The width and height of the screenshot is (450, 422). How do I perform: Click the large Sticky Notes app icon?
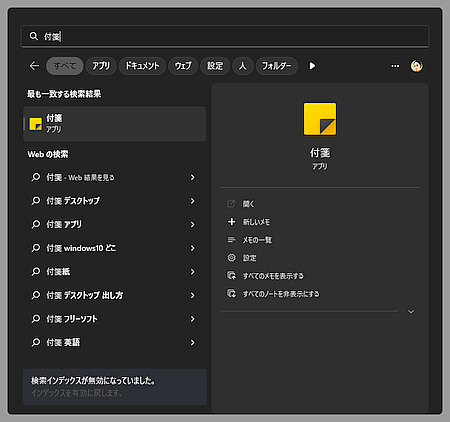[x=320, y=119]
